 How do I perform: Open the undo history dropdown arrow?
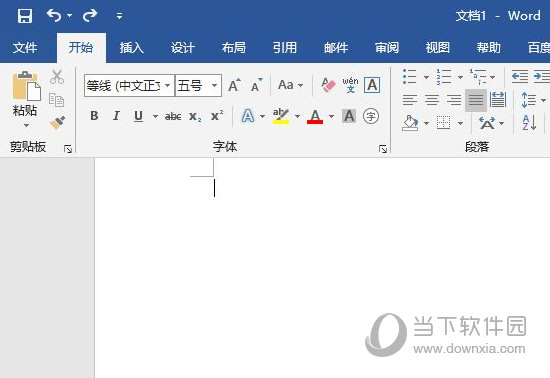(x=69, y=16)
